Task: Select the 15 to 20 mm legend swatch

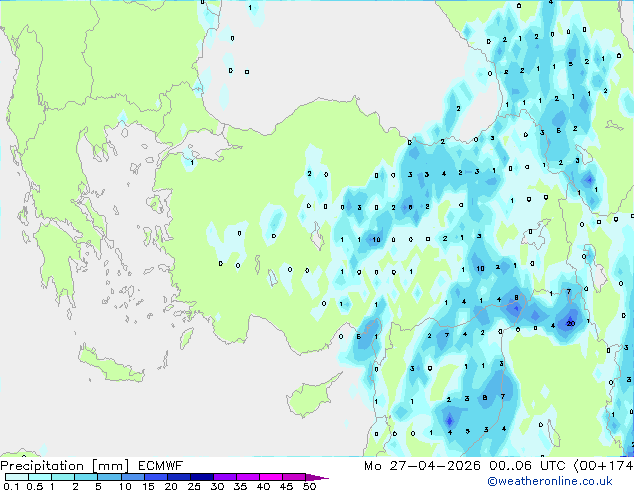Action: 156,477
